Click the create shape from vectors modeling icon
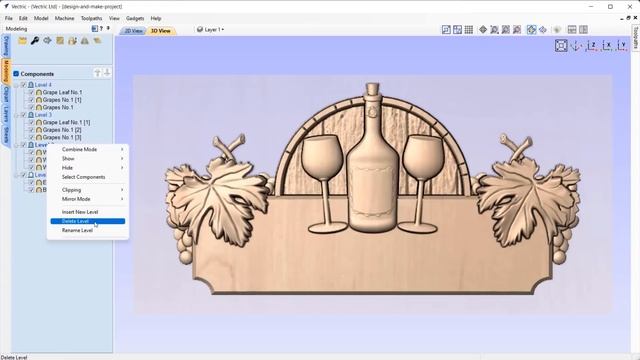Image resolution: width=640 pixels, height=360 pixels. point(22,40)
